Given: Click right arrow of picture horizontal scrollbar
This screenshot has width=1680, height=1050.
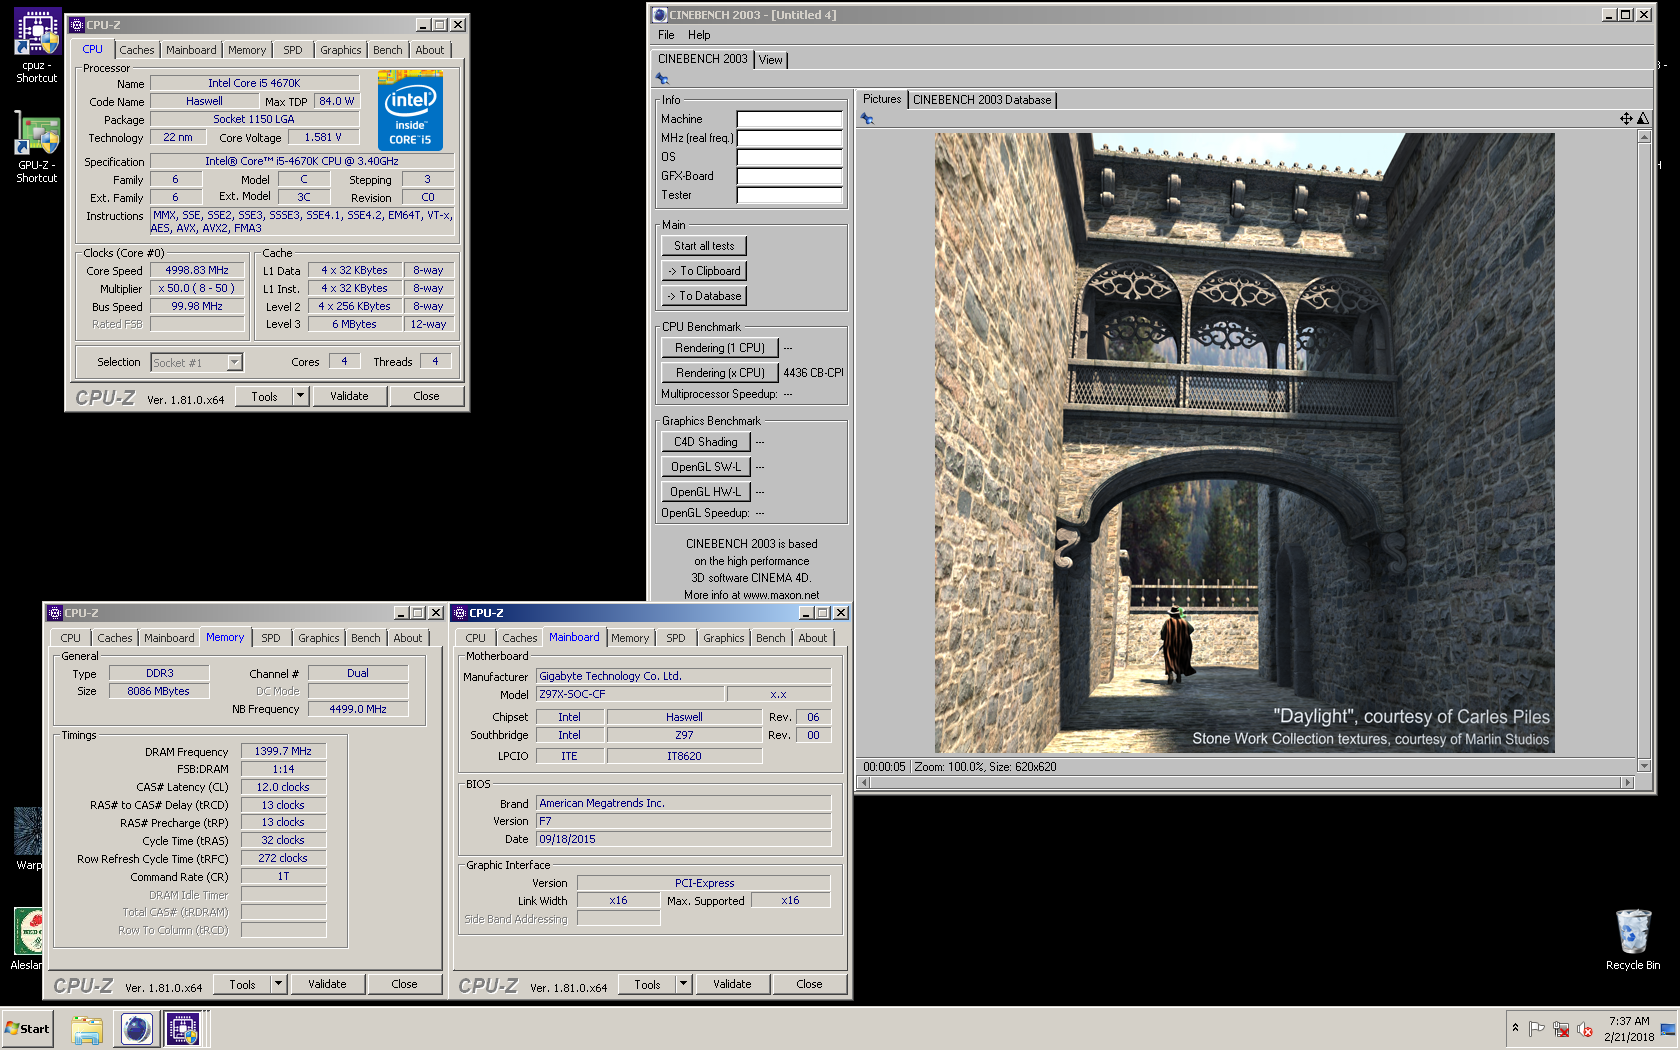Looking at the screenshot, I should click(x=1628, y=783).
